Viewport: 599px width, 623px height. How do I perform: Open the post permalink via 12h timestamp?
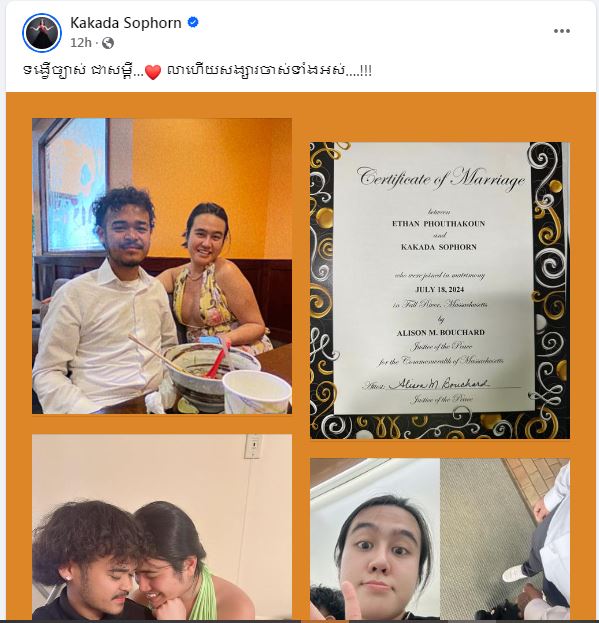(81, 43)
